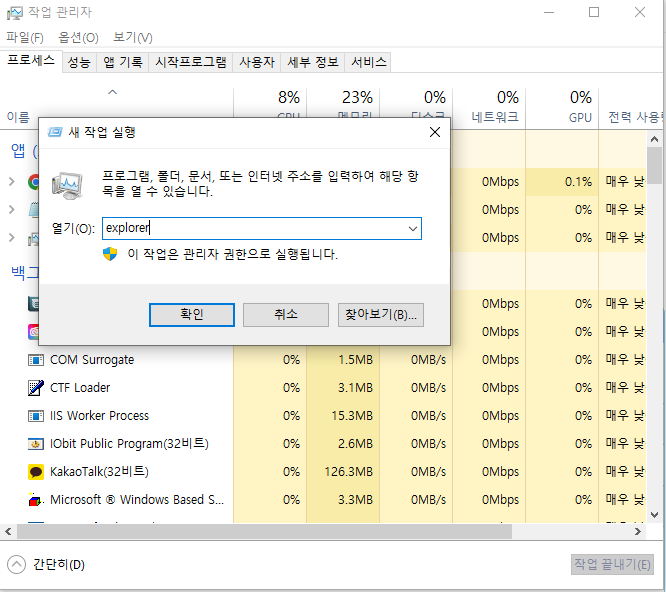Click the KakaoTalk speech bubble icon

(x=36, y=472)
